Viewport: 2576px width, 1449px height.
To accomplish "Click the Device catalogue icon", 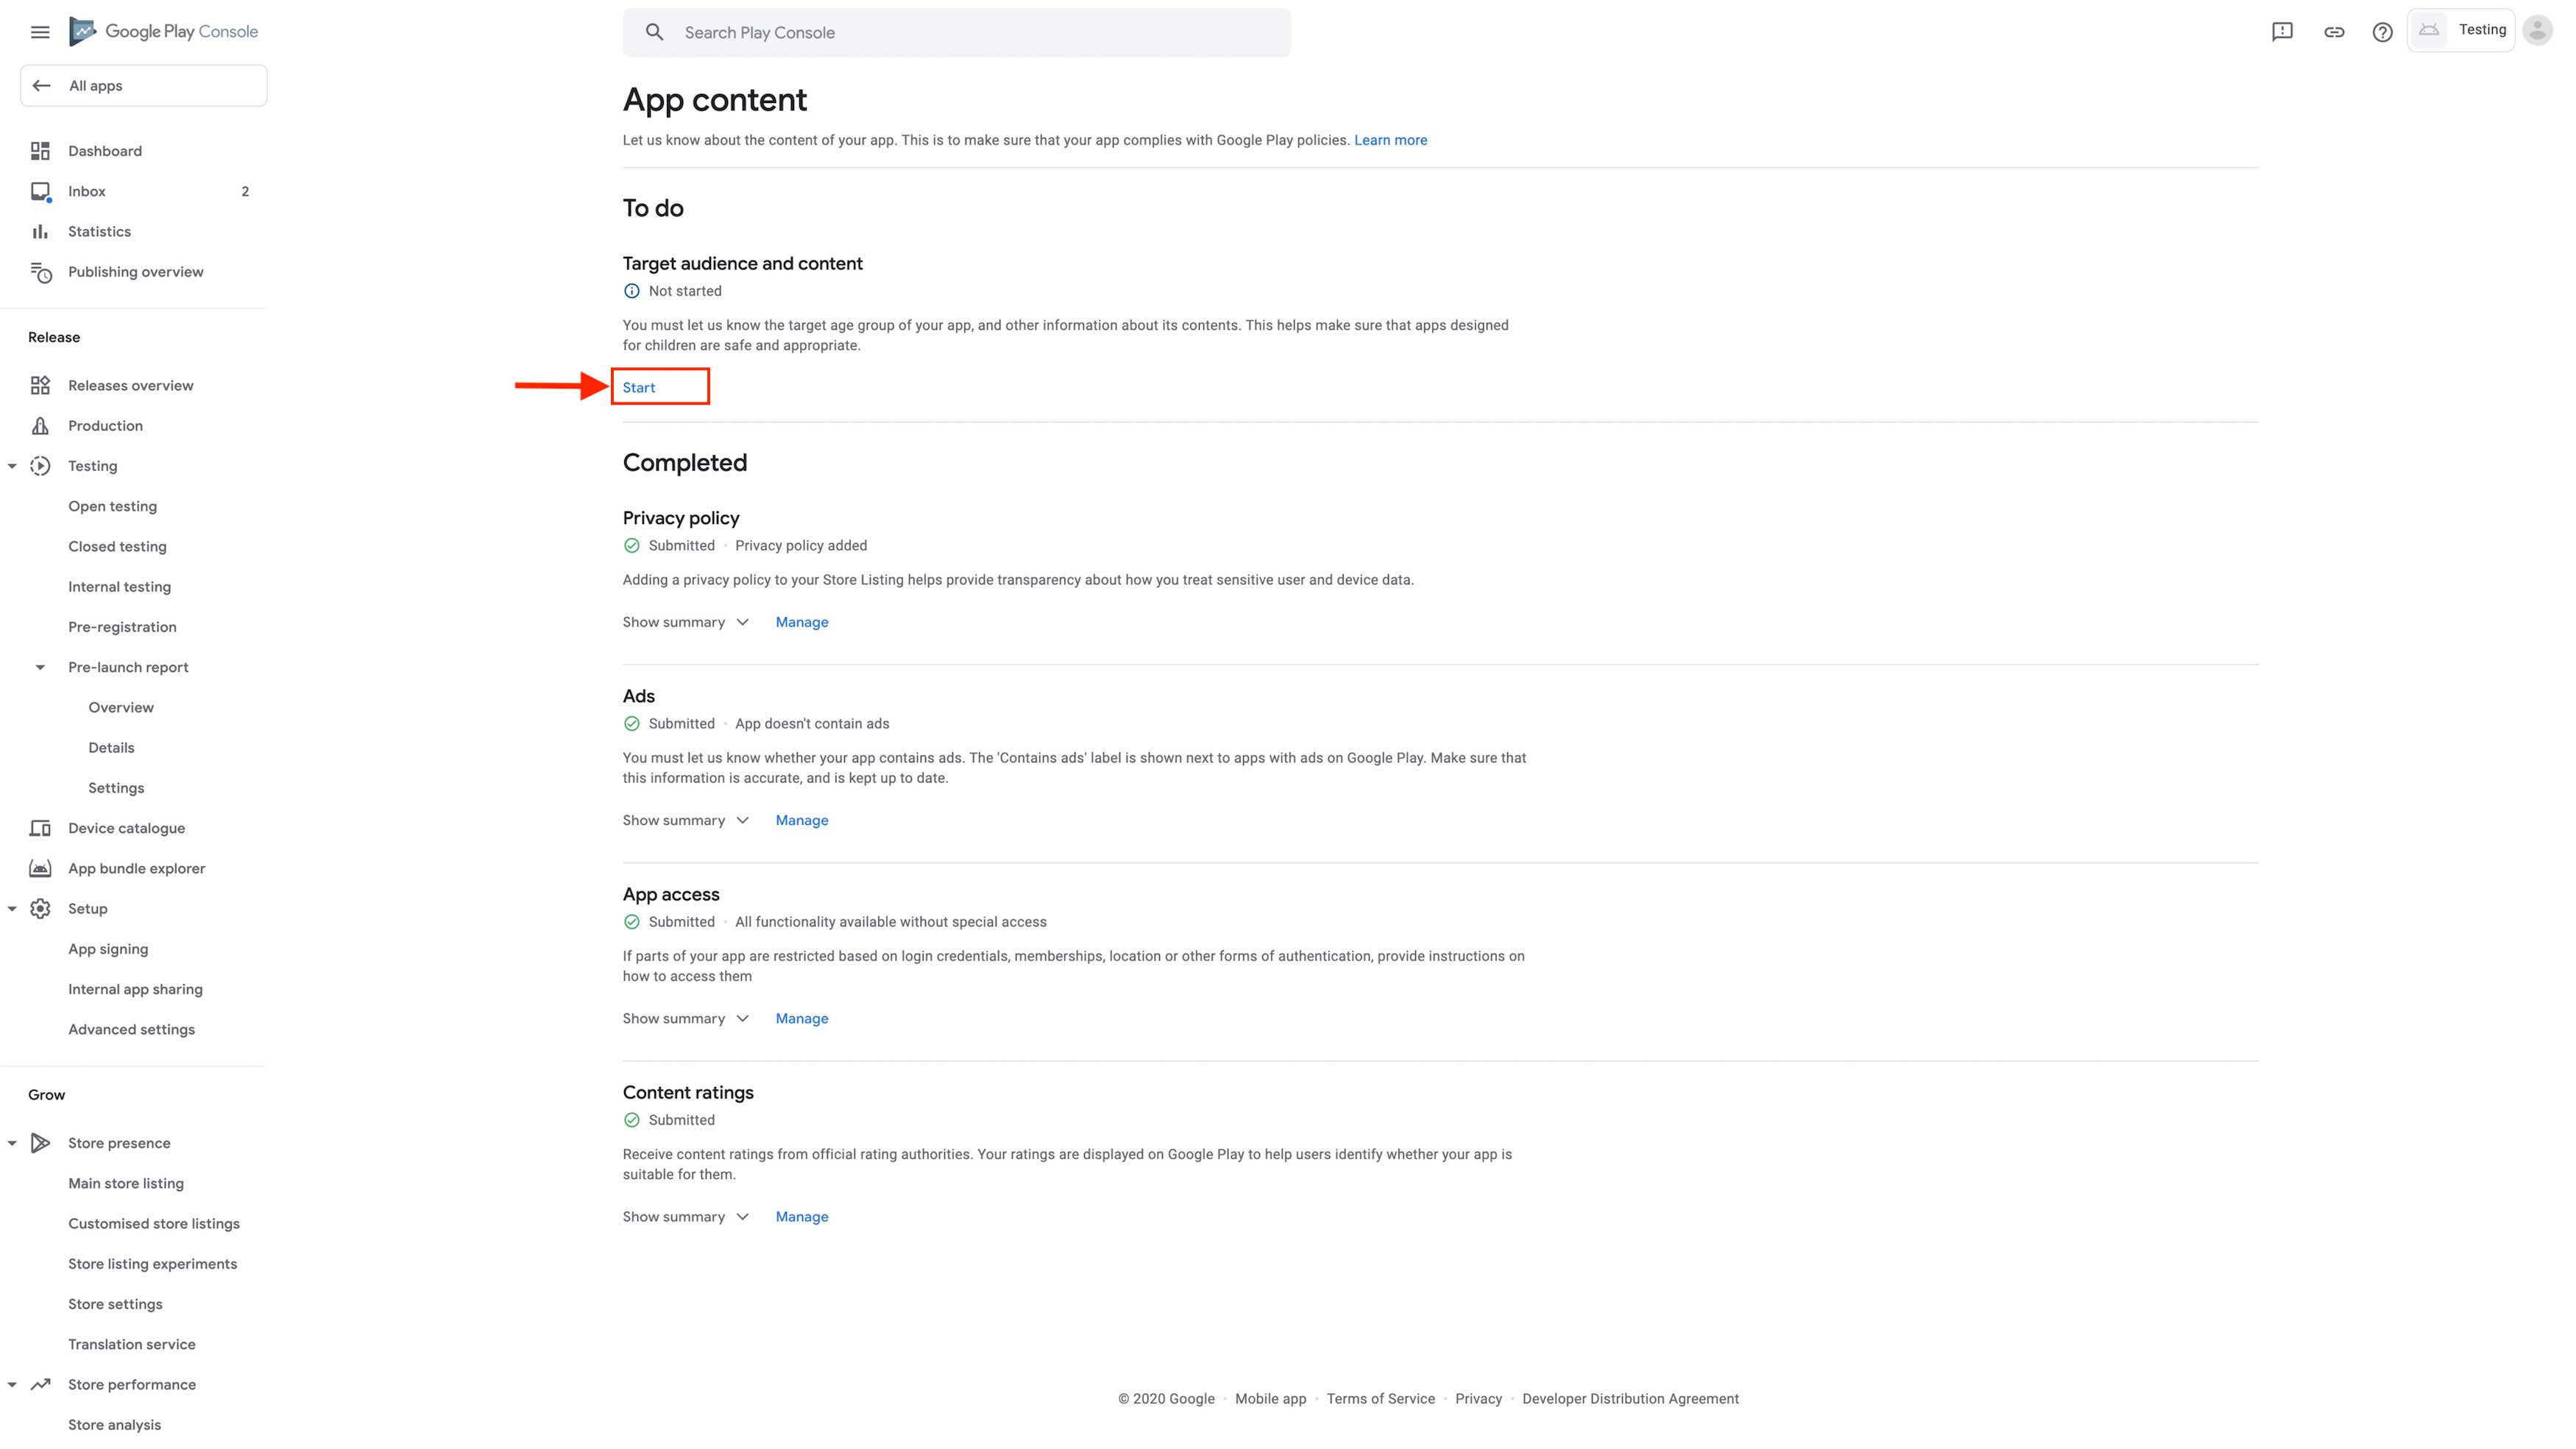I will (40, 828).
